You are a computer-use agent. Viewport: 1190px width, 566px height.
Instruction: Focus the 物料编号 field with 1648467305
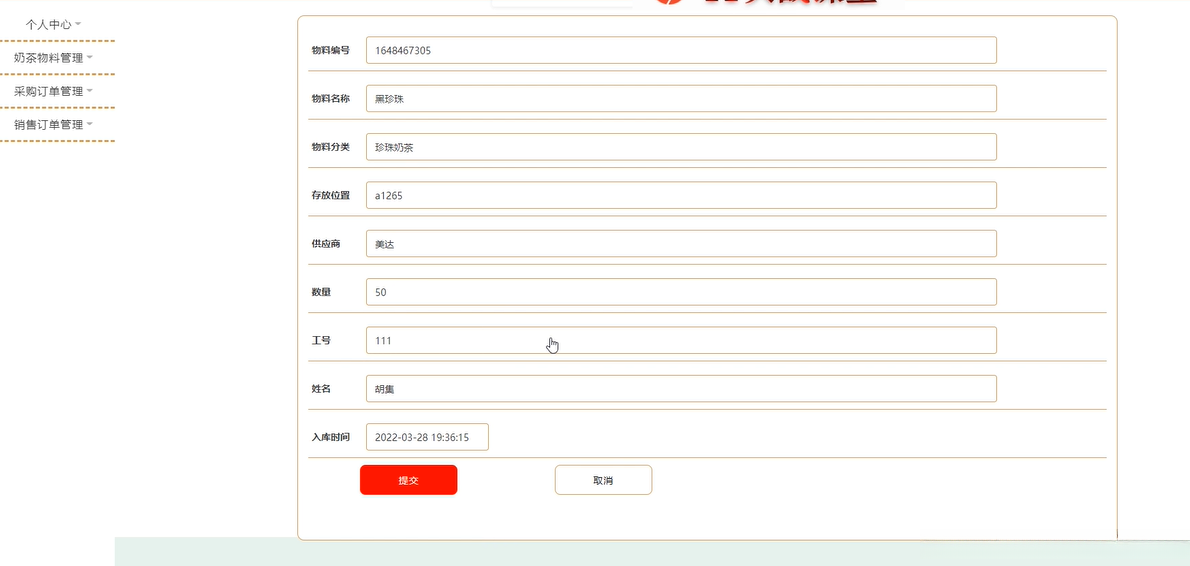[681, 50]
